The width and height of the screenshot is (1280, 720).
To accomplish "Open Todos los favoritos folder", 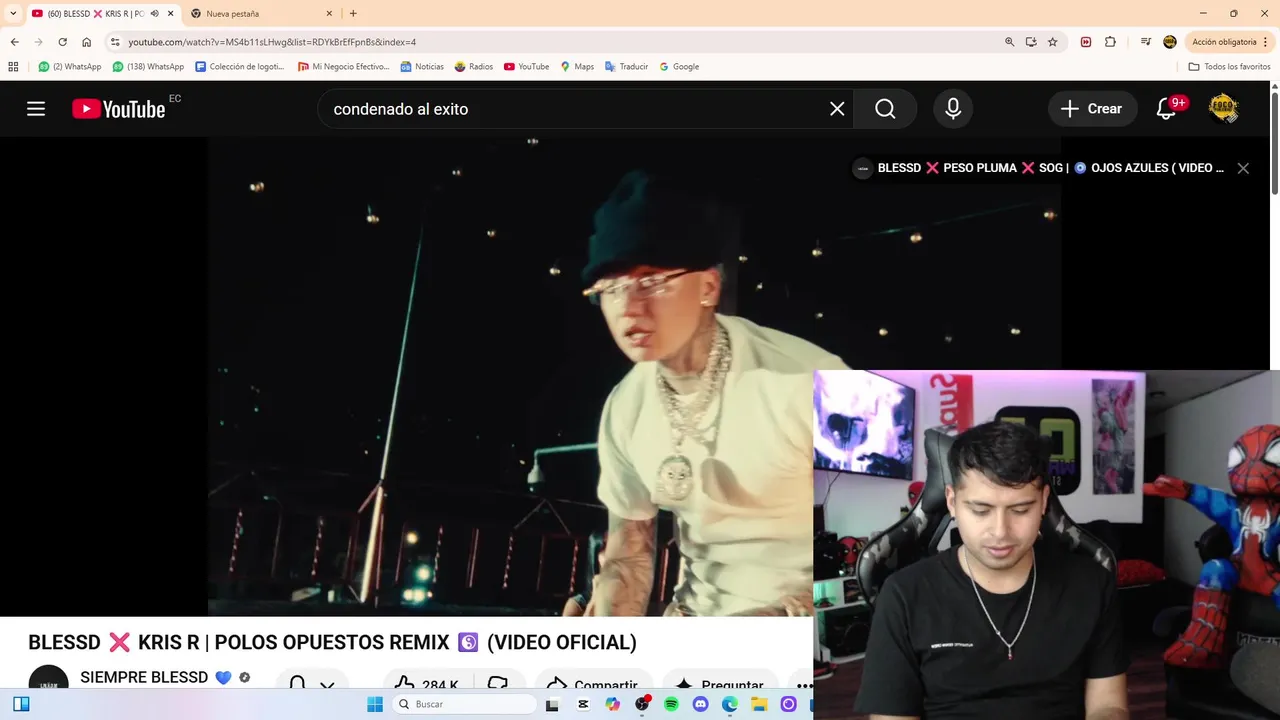I will [1229, 66].
